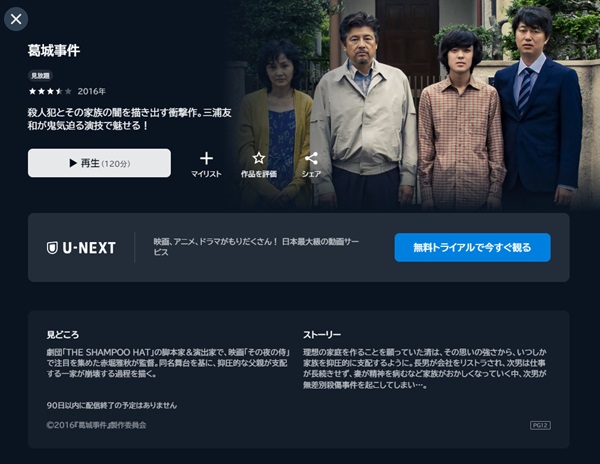
Task: Open the family hero image
Action: point(411,105)
